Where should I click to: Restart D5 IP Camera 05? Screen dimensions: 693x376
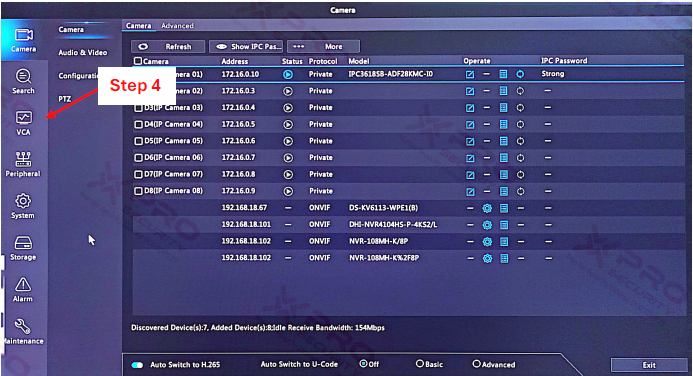[x=520, y=141]
